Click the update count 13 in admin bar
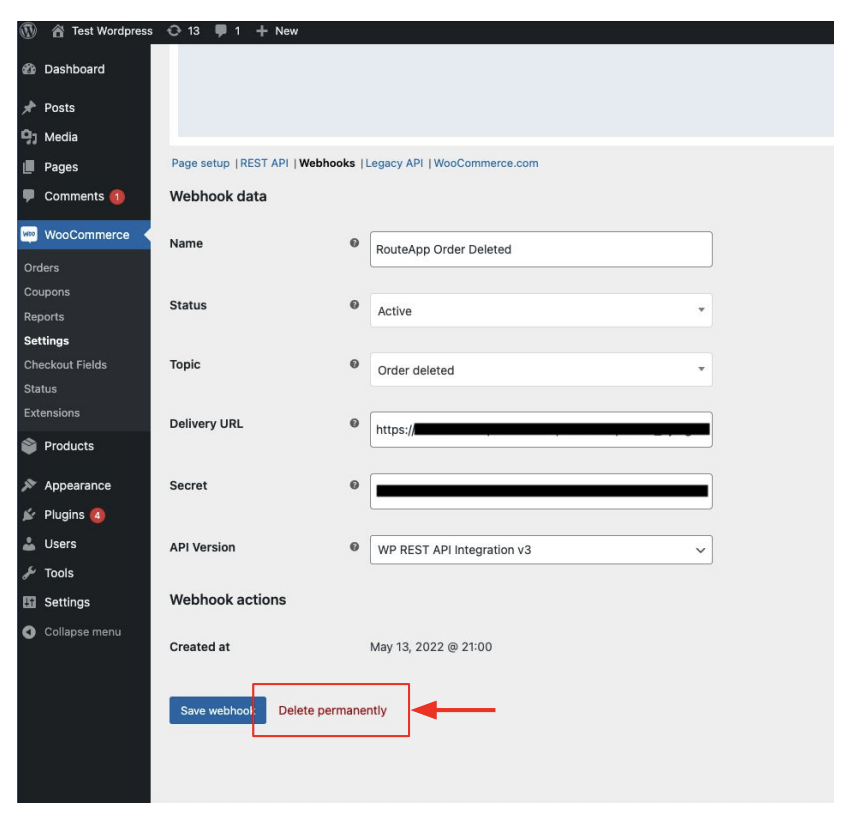846x820 pixels. click(194, 31)
